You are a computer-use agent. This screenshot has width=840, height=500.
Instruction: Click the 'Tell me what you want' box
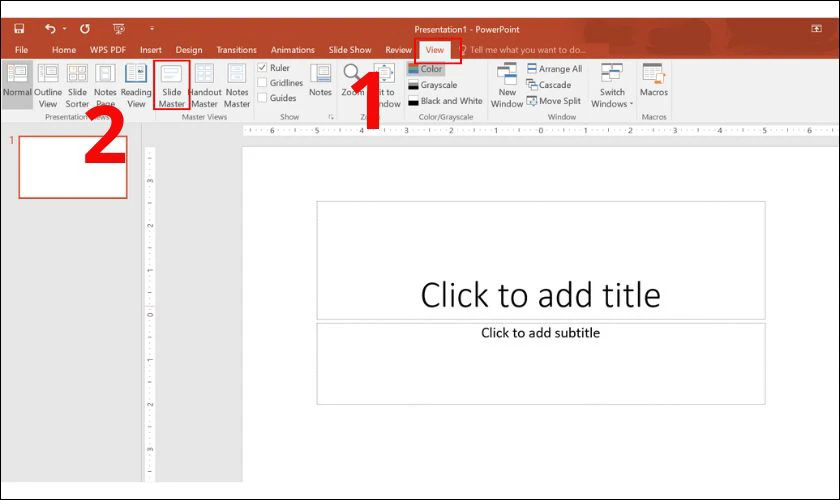[537, 49]
